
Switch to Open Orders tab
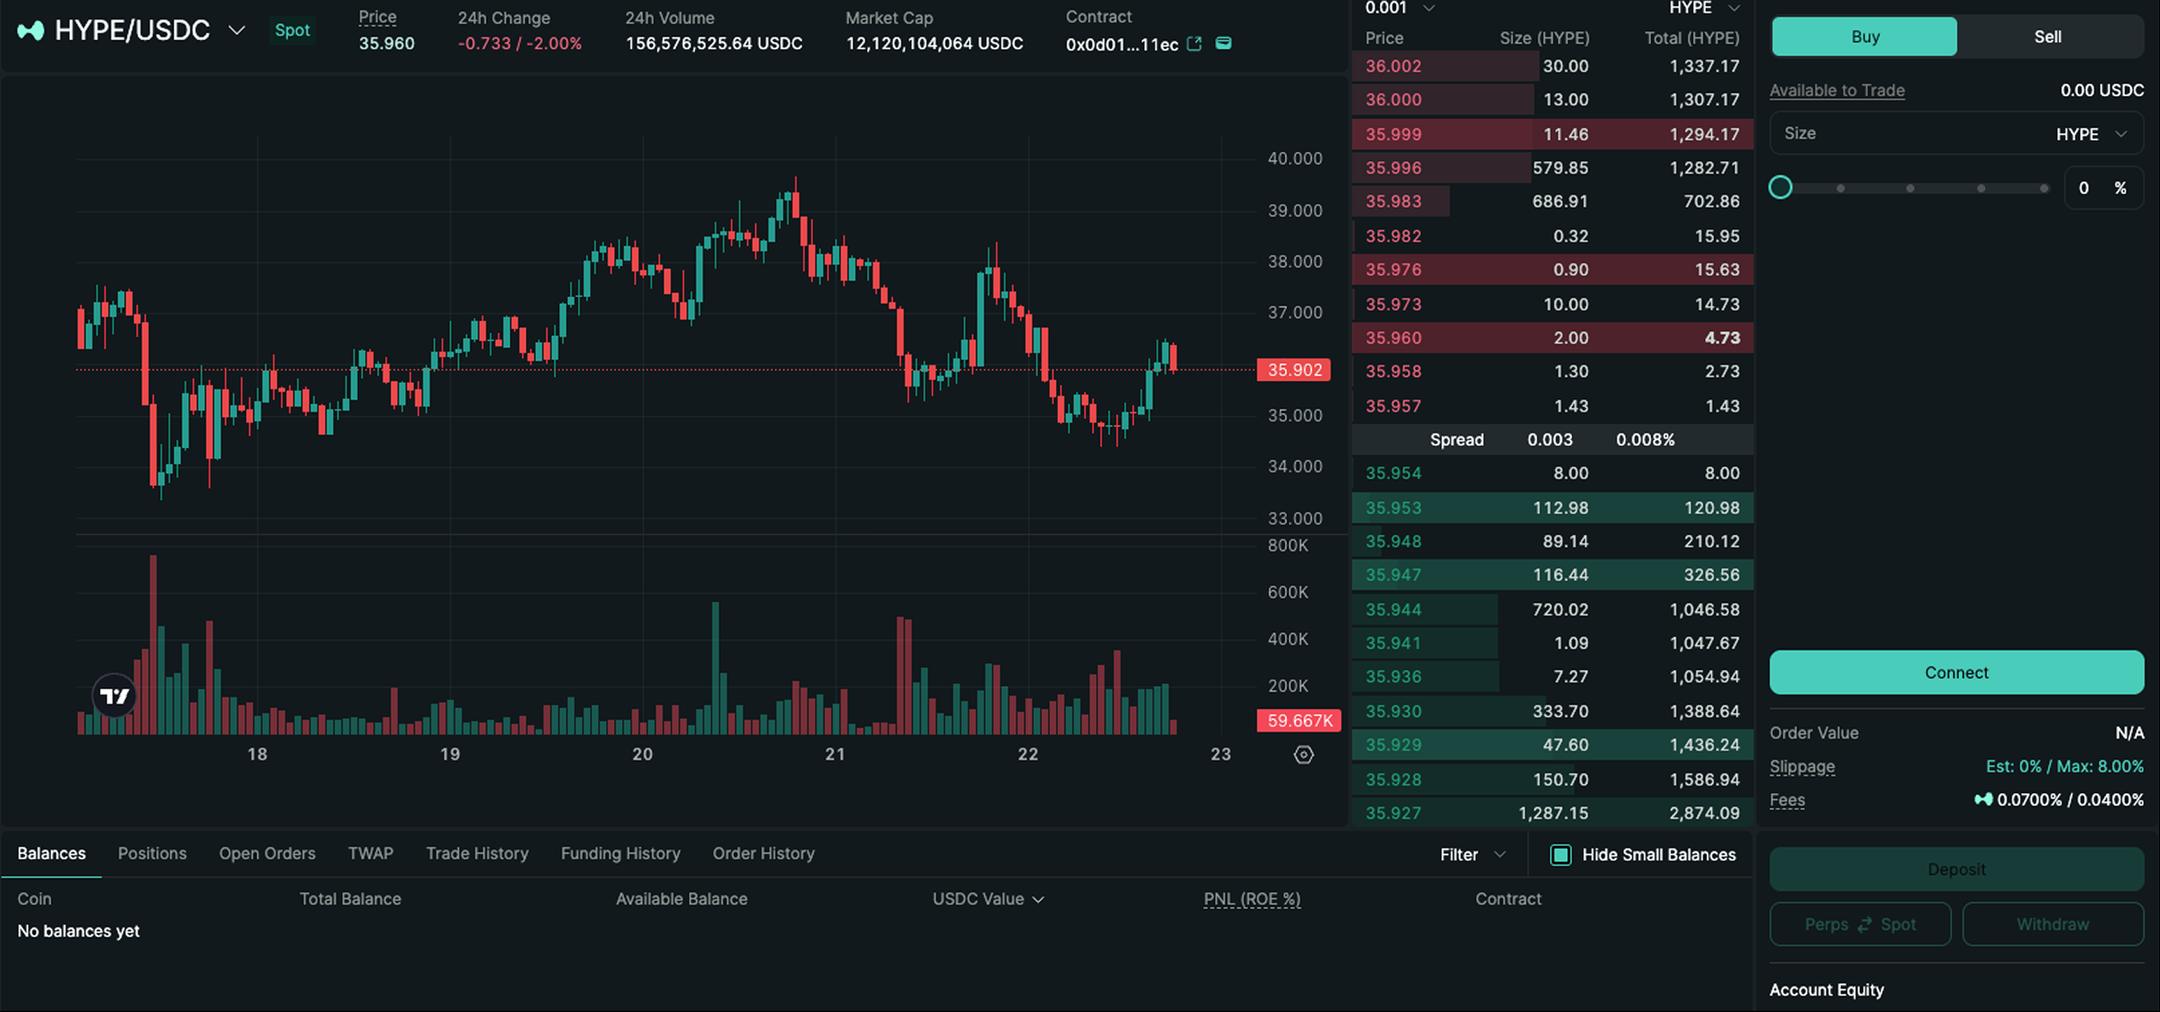[x=267, y=854]
